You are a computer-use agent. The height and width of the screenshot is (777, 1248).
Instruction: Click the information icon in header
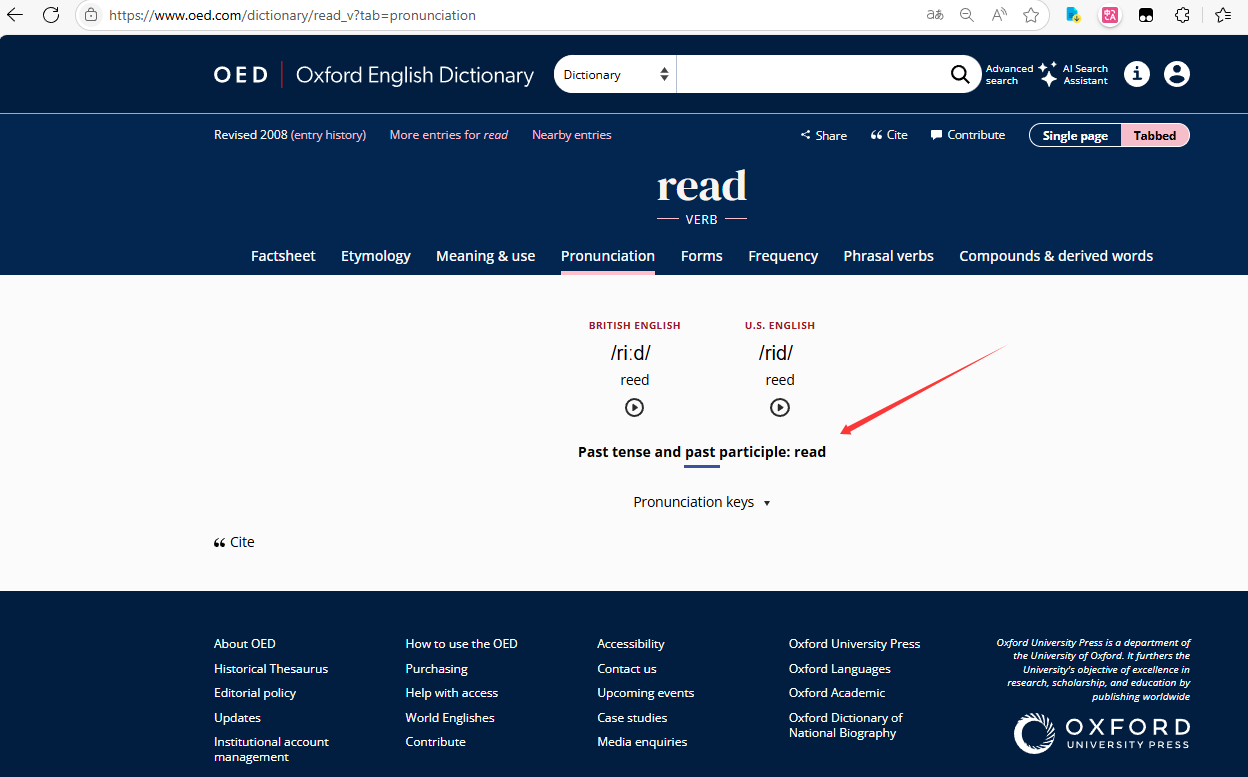1137,74
